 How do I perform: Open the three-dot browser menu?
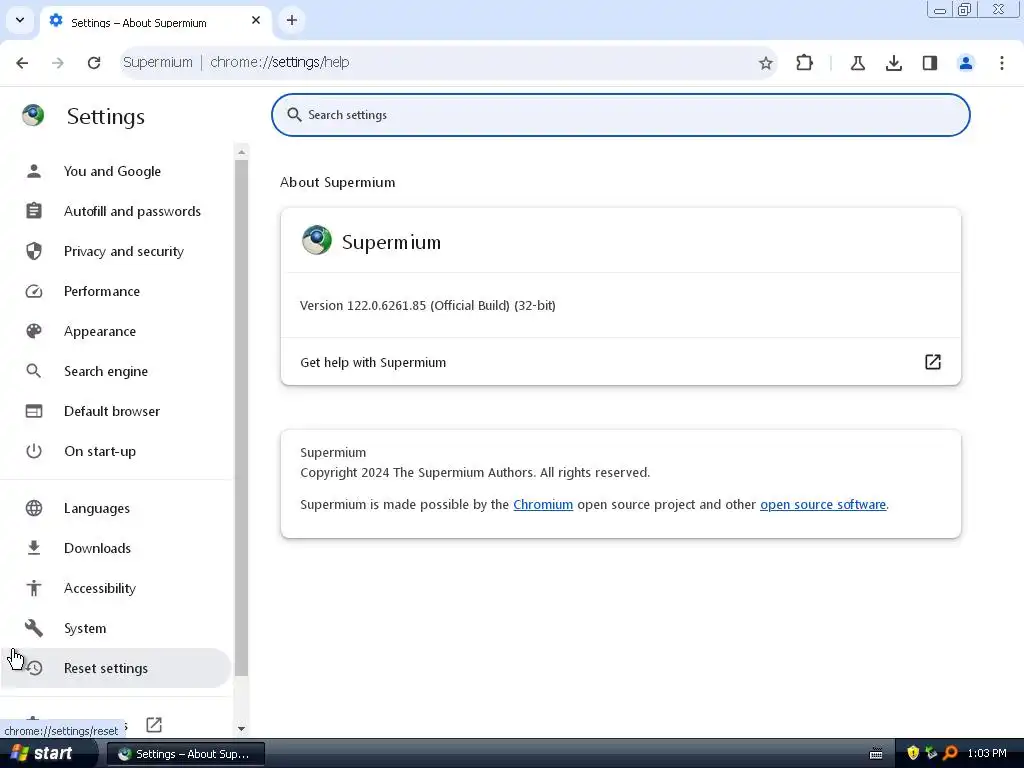click(x=1002, y=63)
